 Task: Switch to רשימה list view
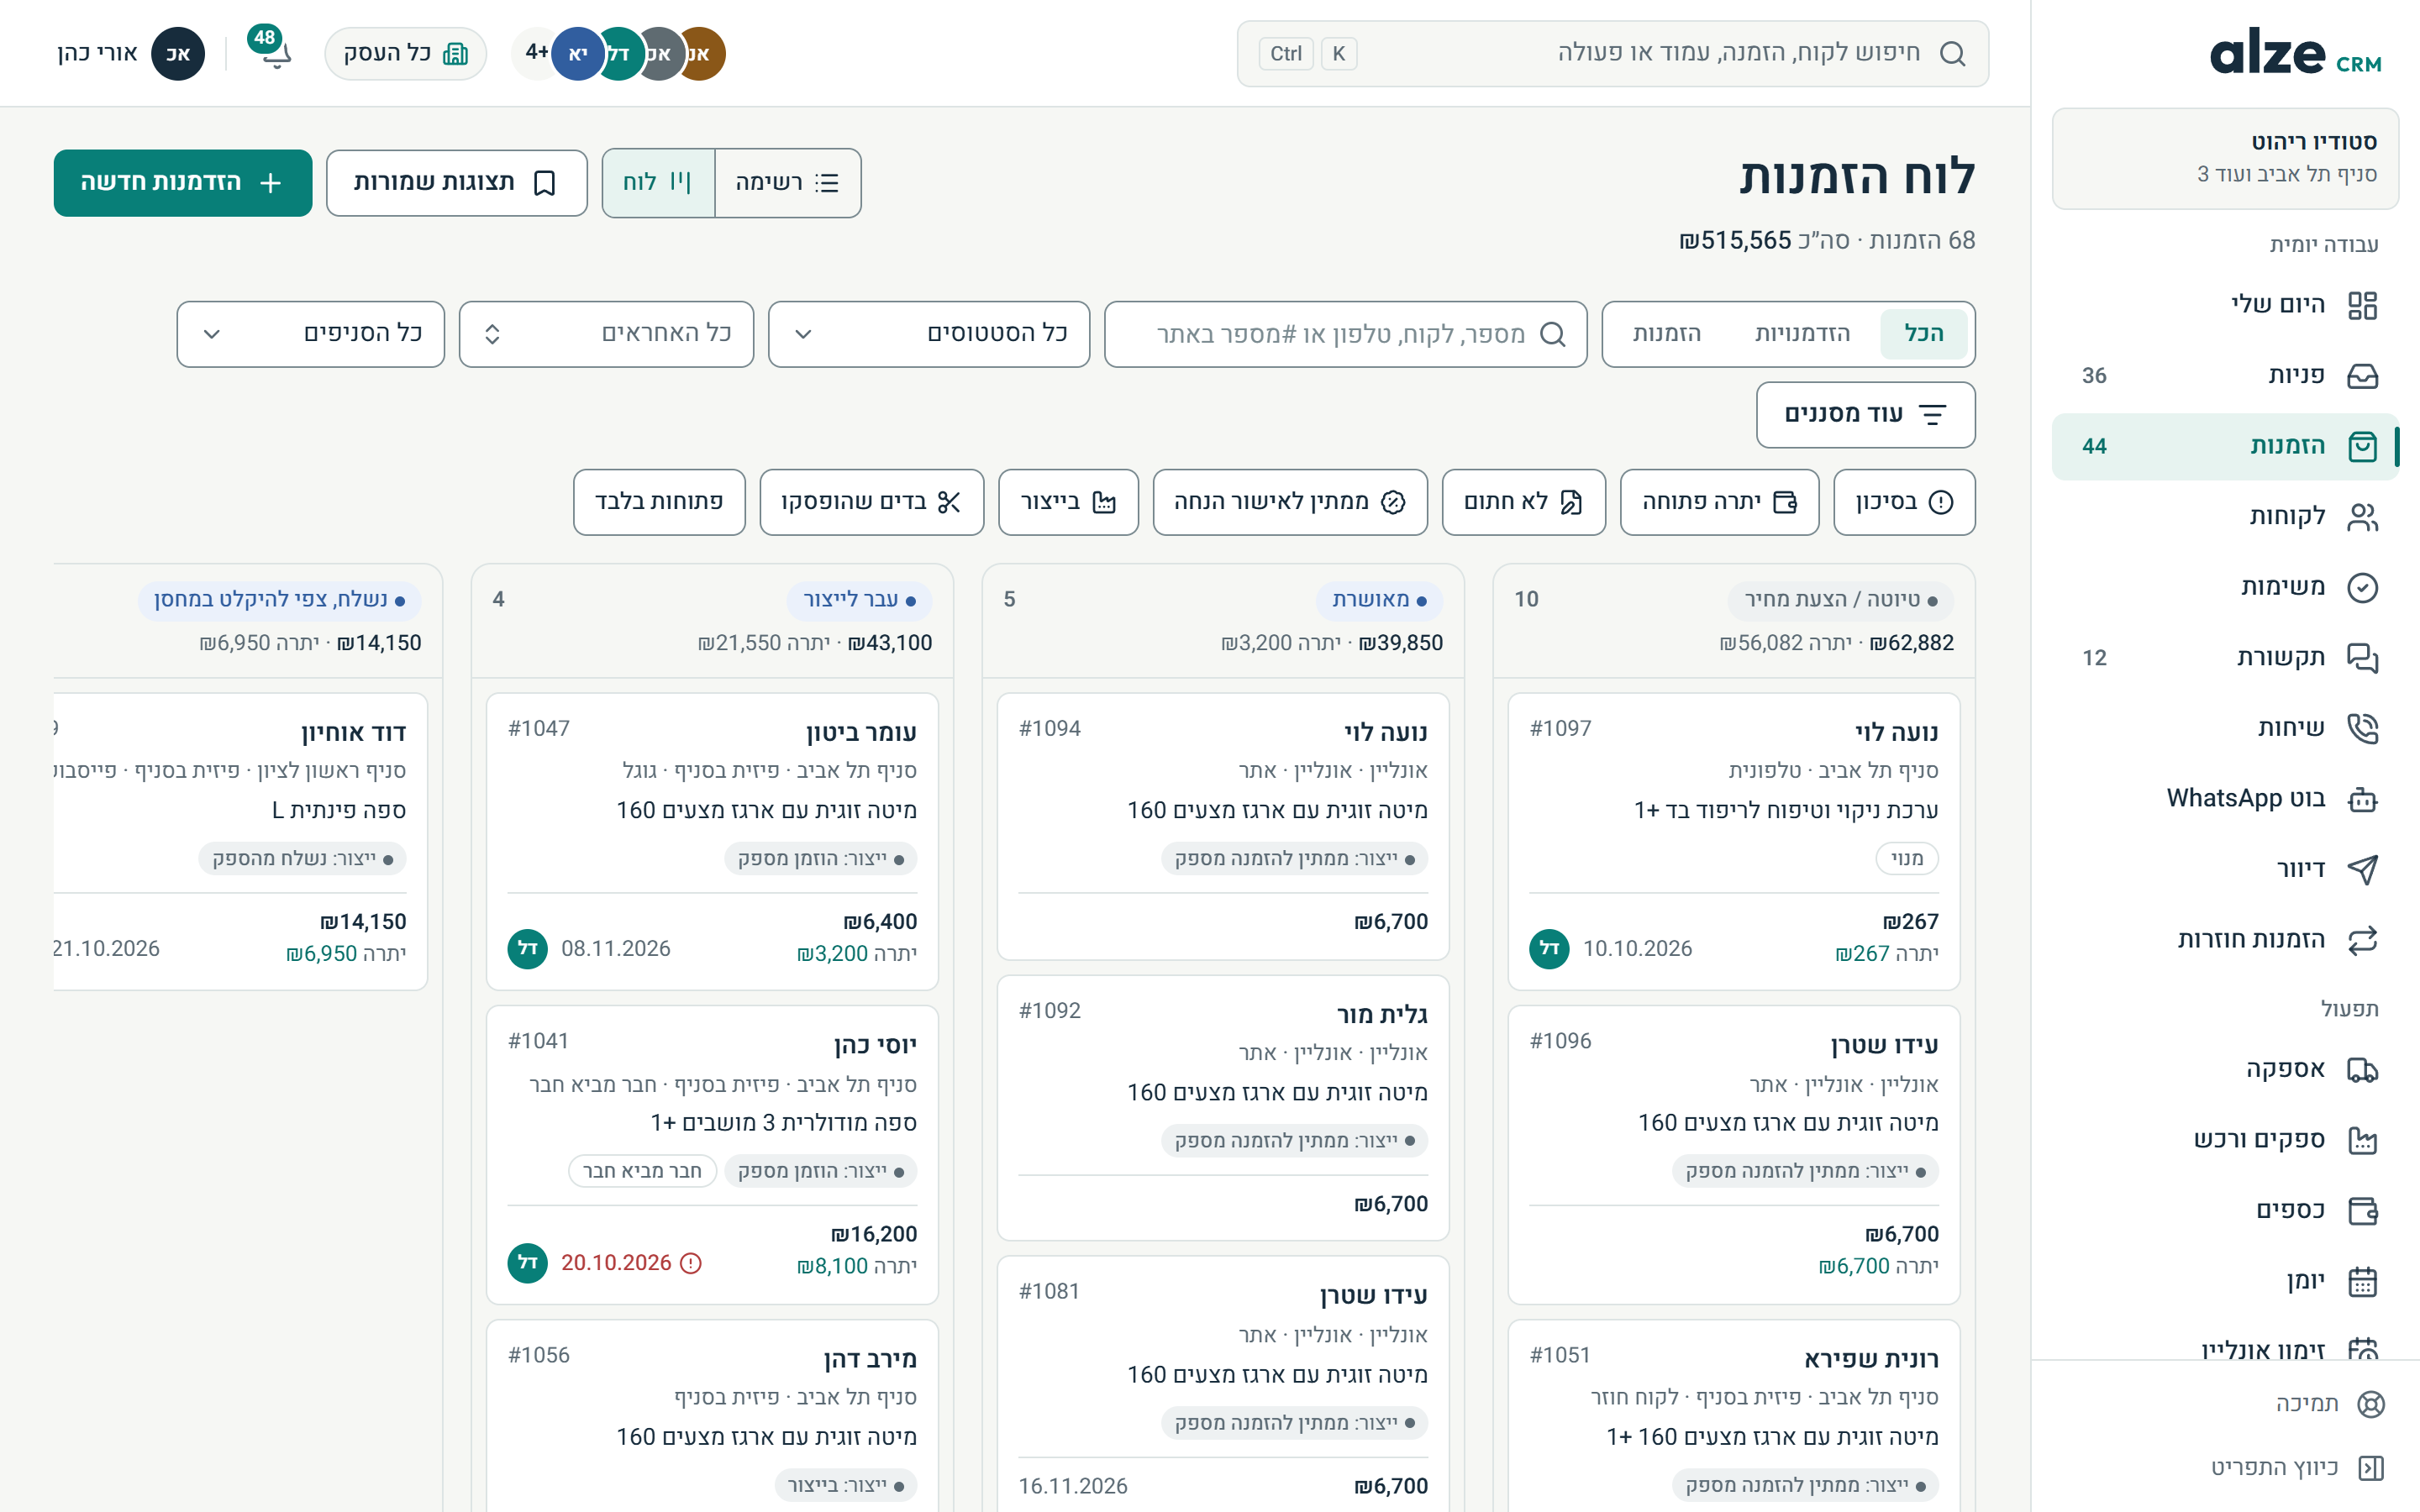point(787,183)
